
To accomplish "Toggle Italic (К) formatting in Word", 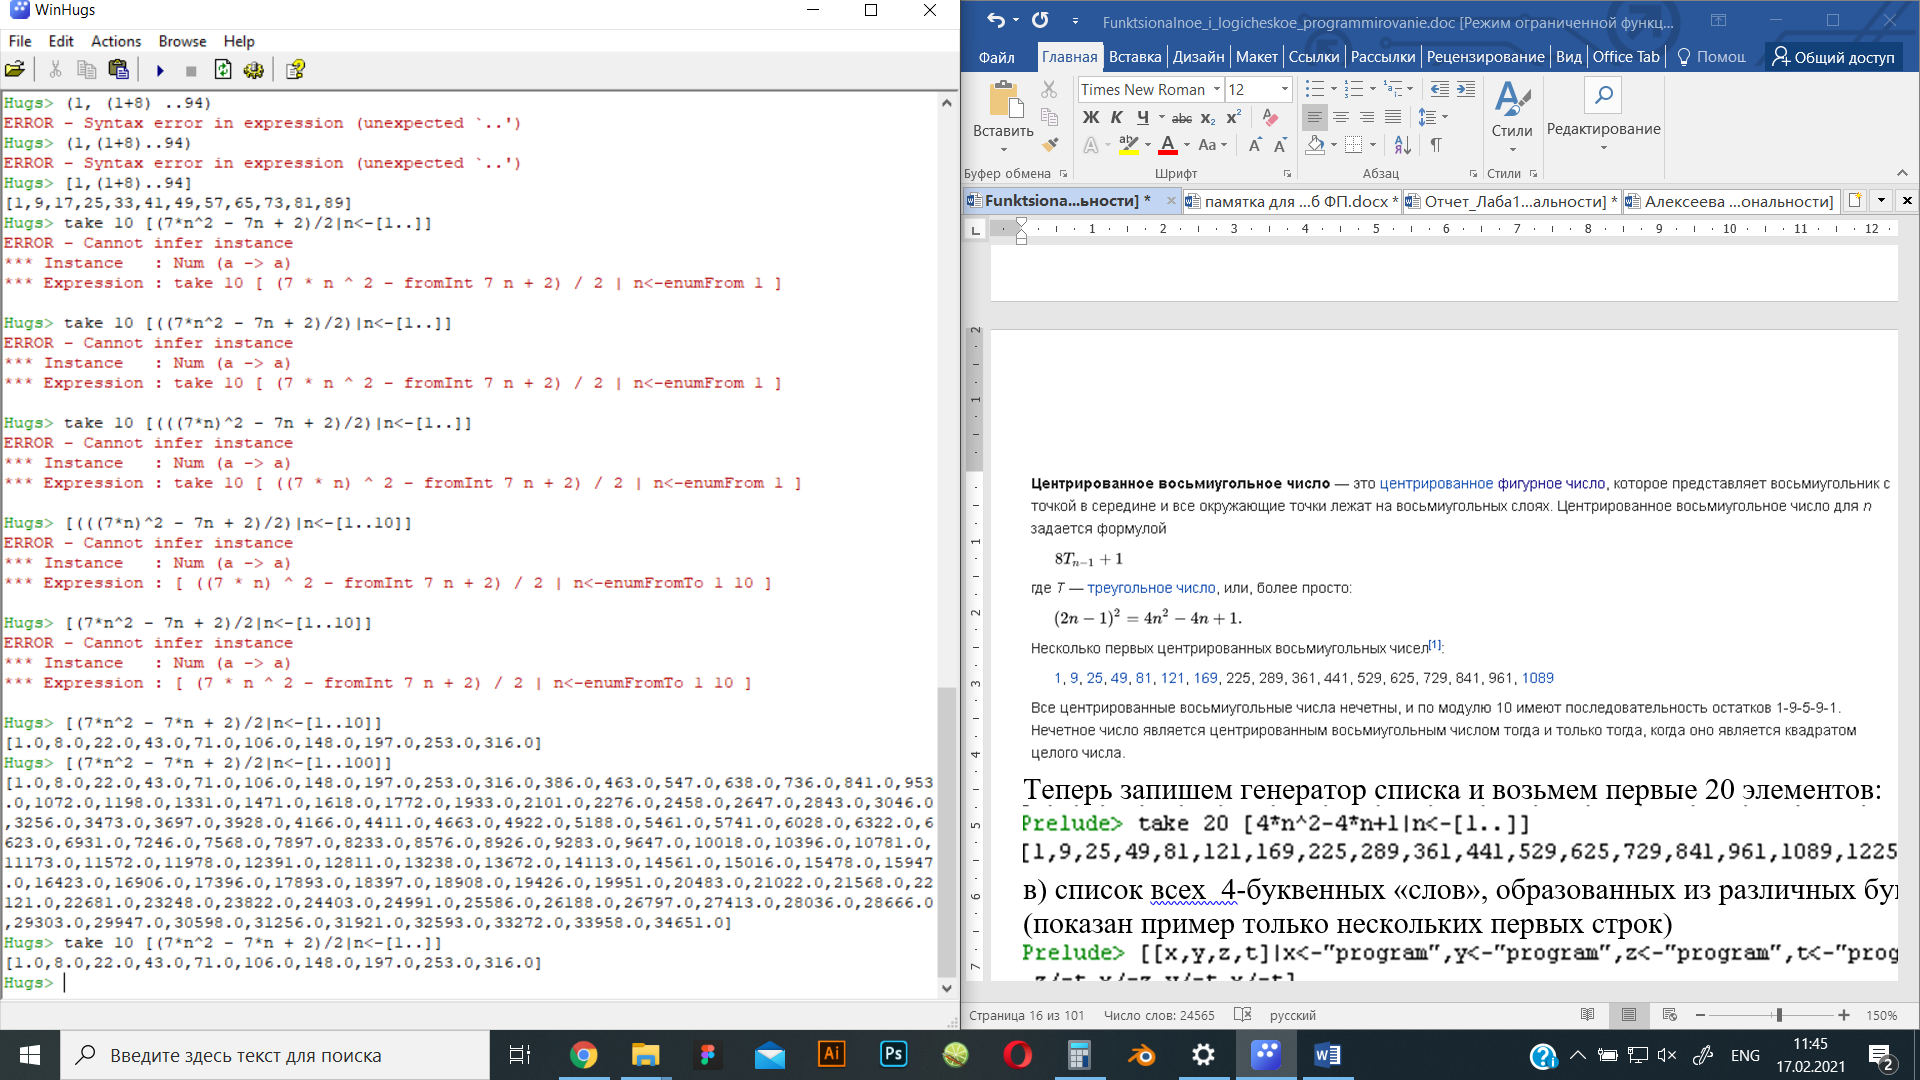I will (1117, 118).
